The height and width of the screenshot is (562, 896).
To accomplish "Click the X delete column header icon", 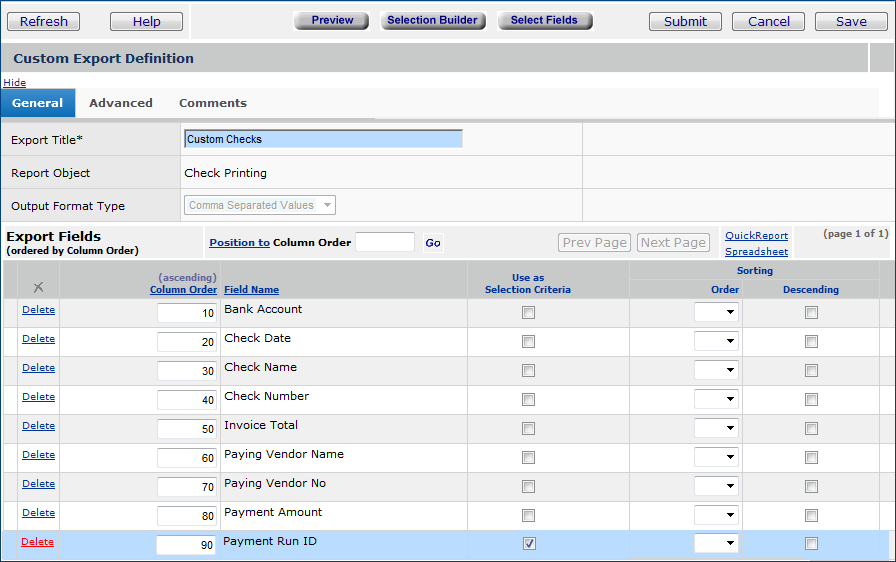I will pos(38,288).
